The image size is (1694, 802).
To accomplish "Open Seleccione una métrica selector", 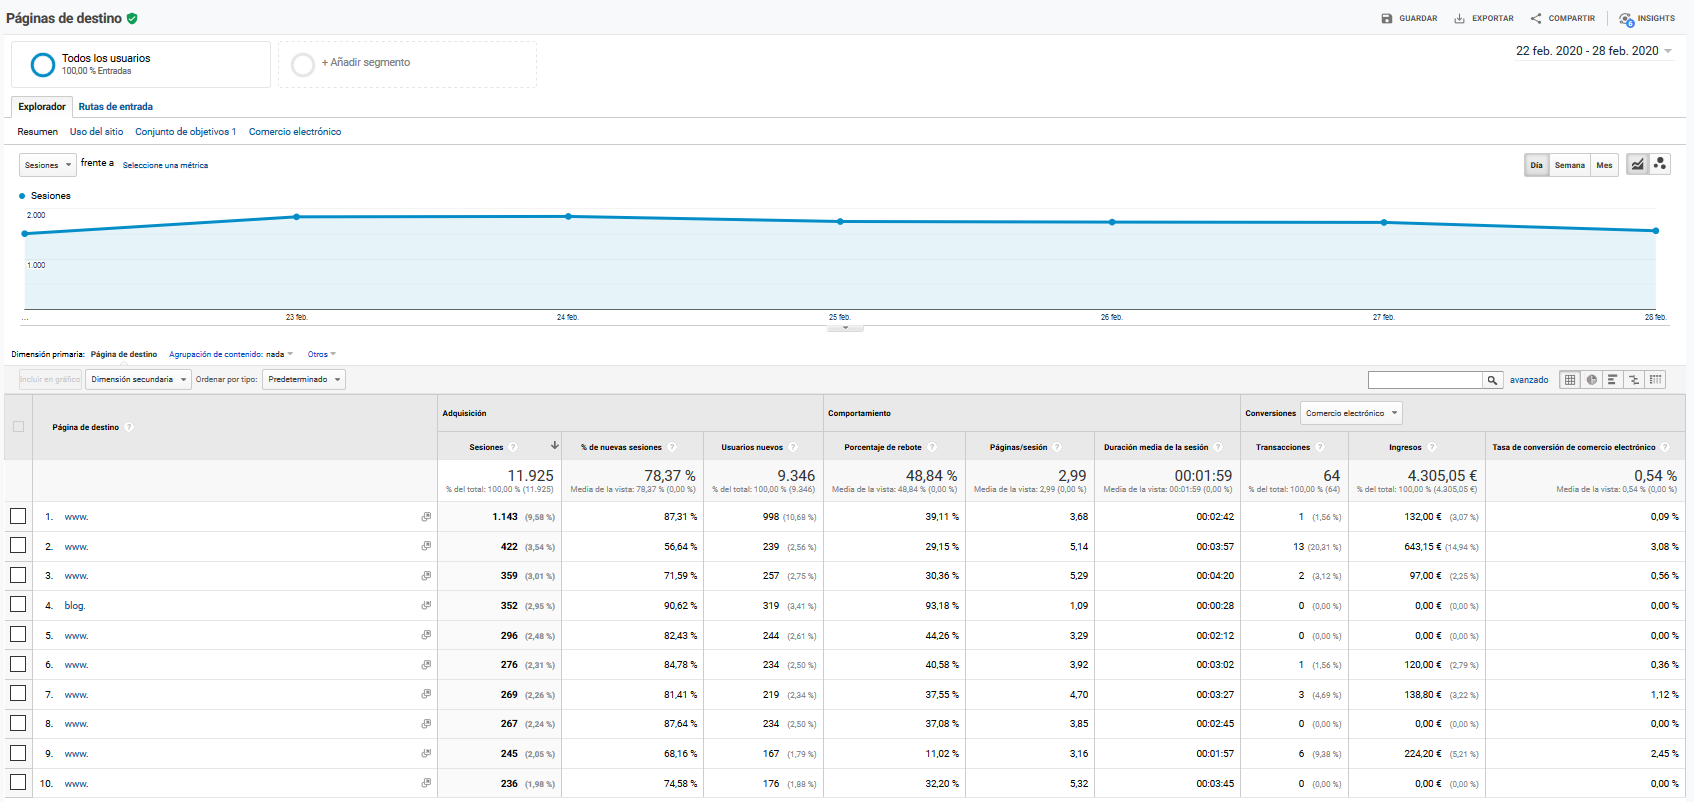I will [x=165, y=165].
